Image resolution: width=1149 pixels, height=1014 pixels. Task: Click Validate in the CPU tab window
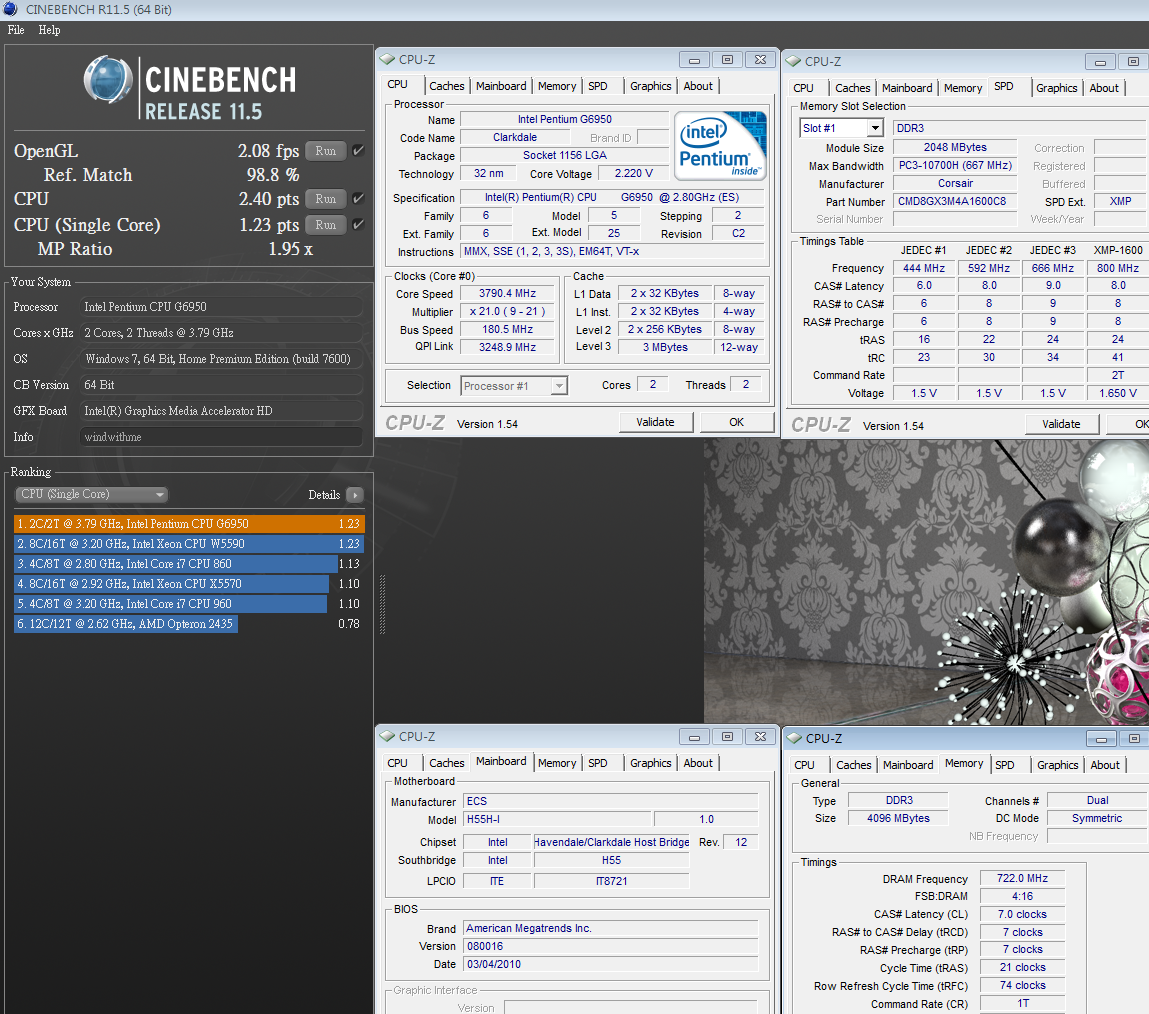coord(655,422)
